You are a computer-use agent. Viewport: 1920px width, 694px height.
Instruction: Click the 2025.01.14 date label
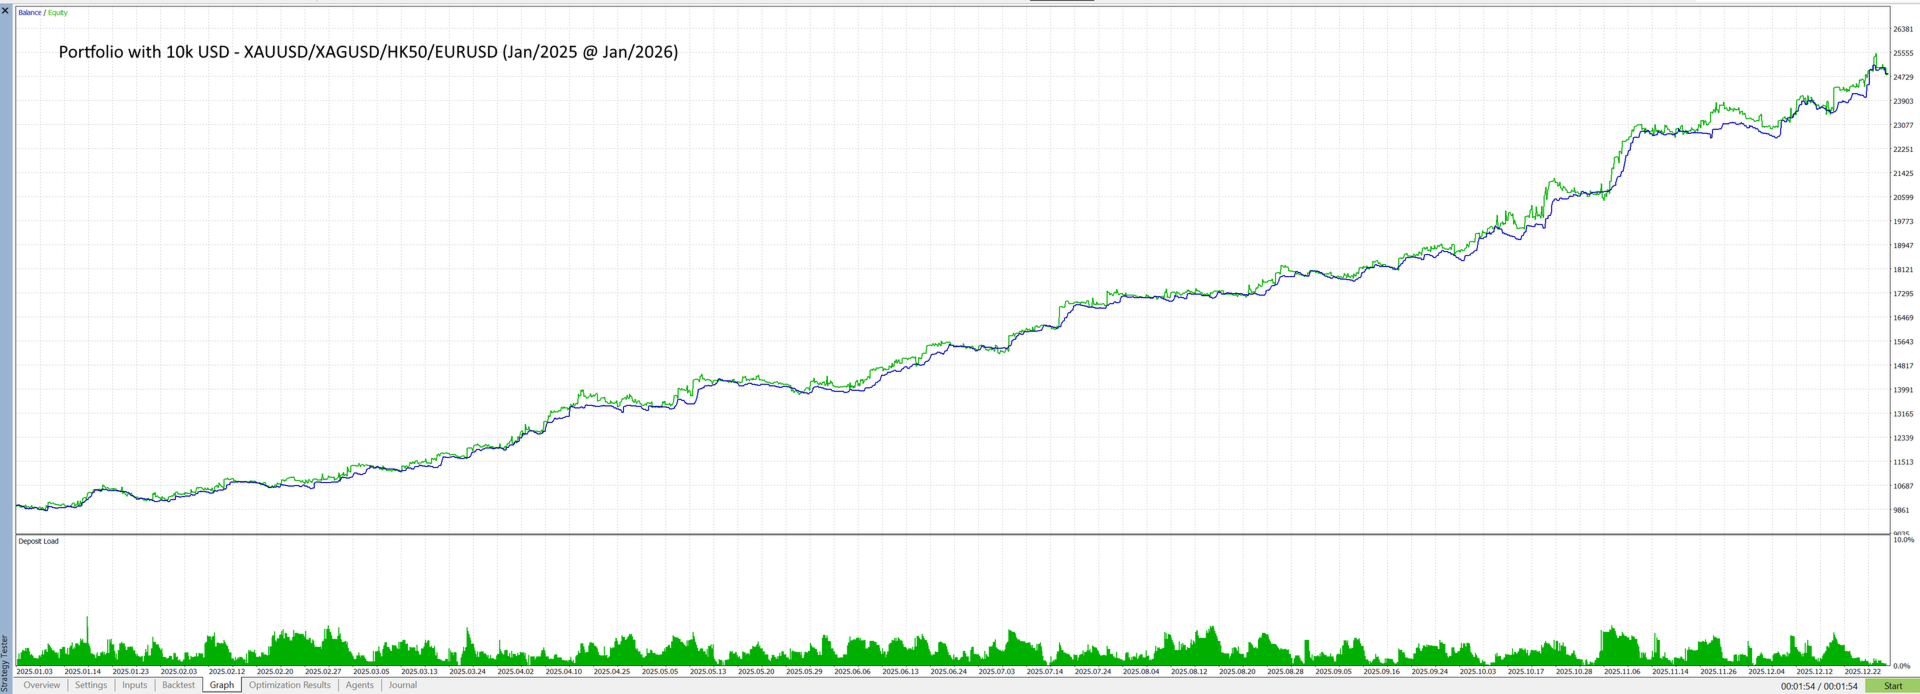[x=83, y=672]
